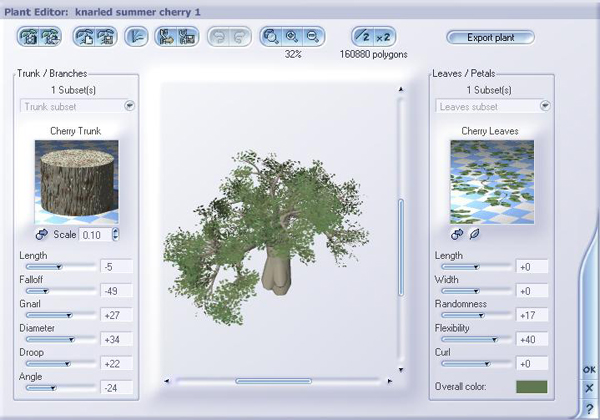The height and width of the screenshot is (420, 600).
Task: Click preview scroll-up arrow
Action: (401, 89)
